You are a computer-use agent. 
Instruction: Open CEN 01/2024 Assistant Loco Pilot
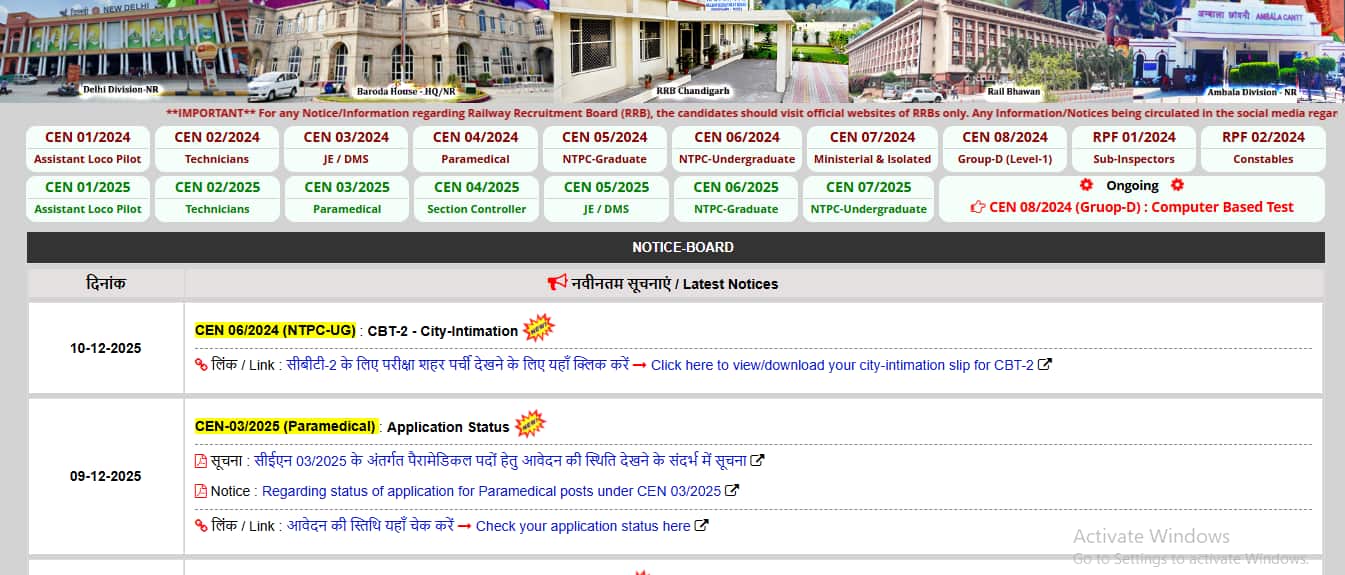[88, 148]
